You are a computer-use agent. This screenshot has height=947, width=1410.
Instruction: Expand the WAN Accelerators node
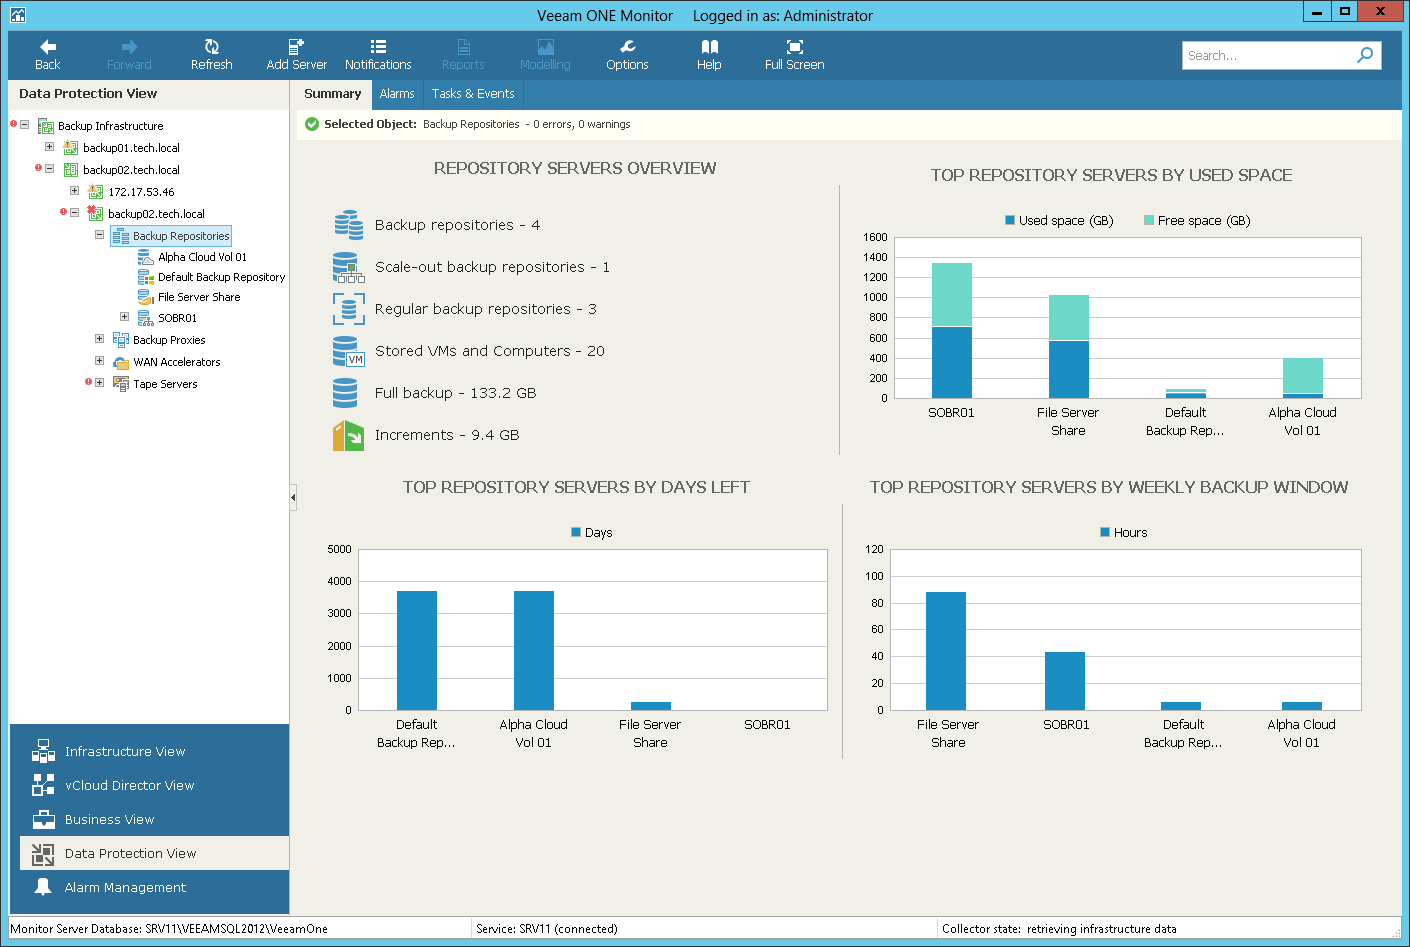click(99, 361)
